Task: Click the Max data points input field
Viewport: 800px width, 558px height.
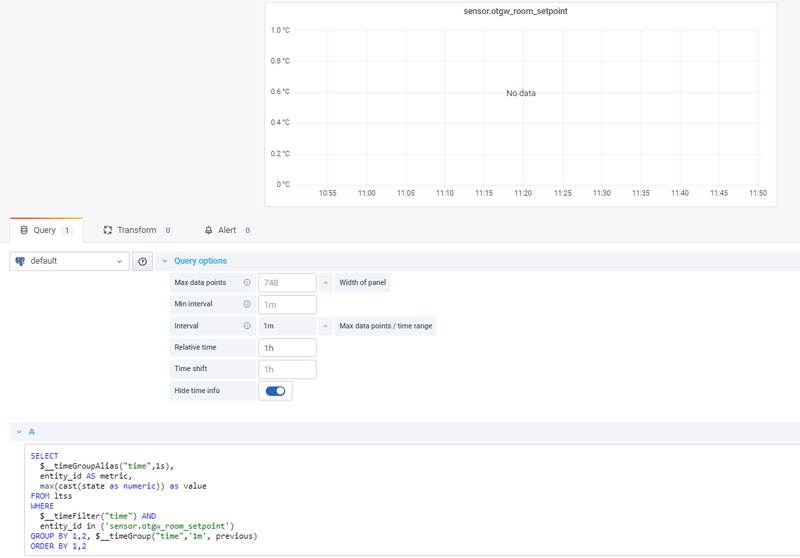Action: tap(287, 283)
